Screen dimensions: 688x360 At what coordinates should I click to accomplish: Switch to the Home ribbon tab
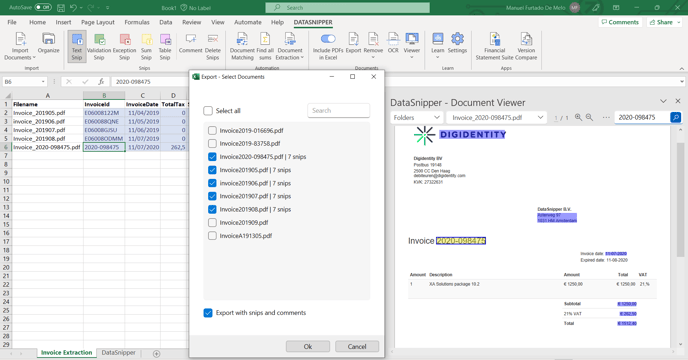pos(37,22)
